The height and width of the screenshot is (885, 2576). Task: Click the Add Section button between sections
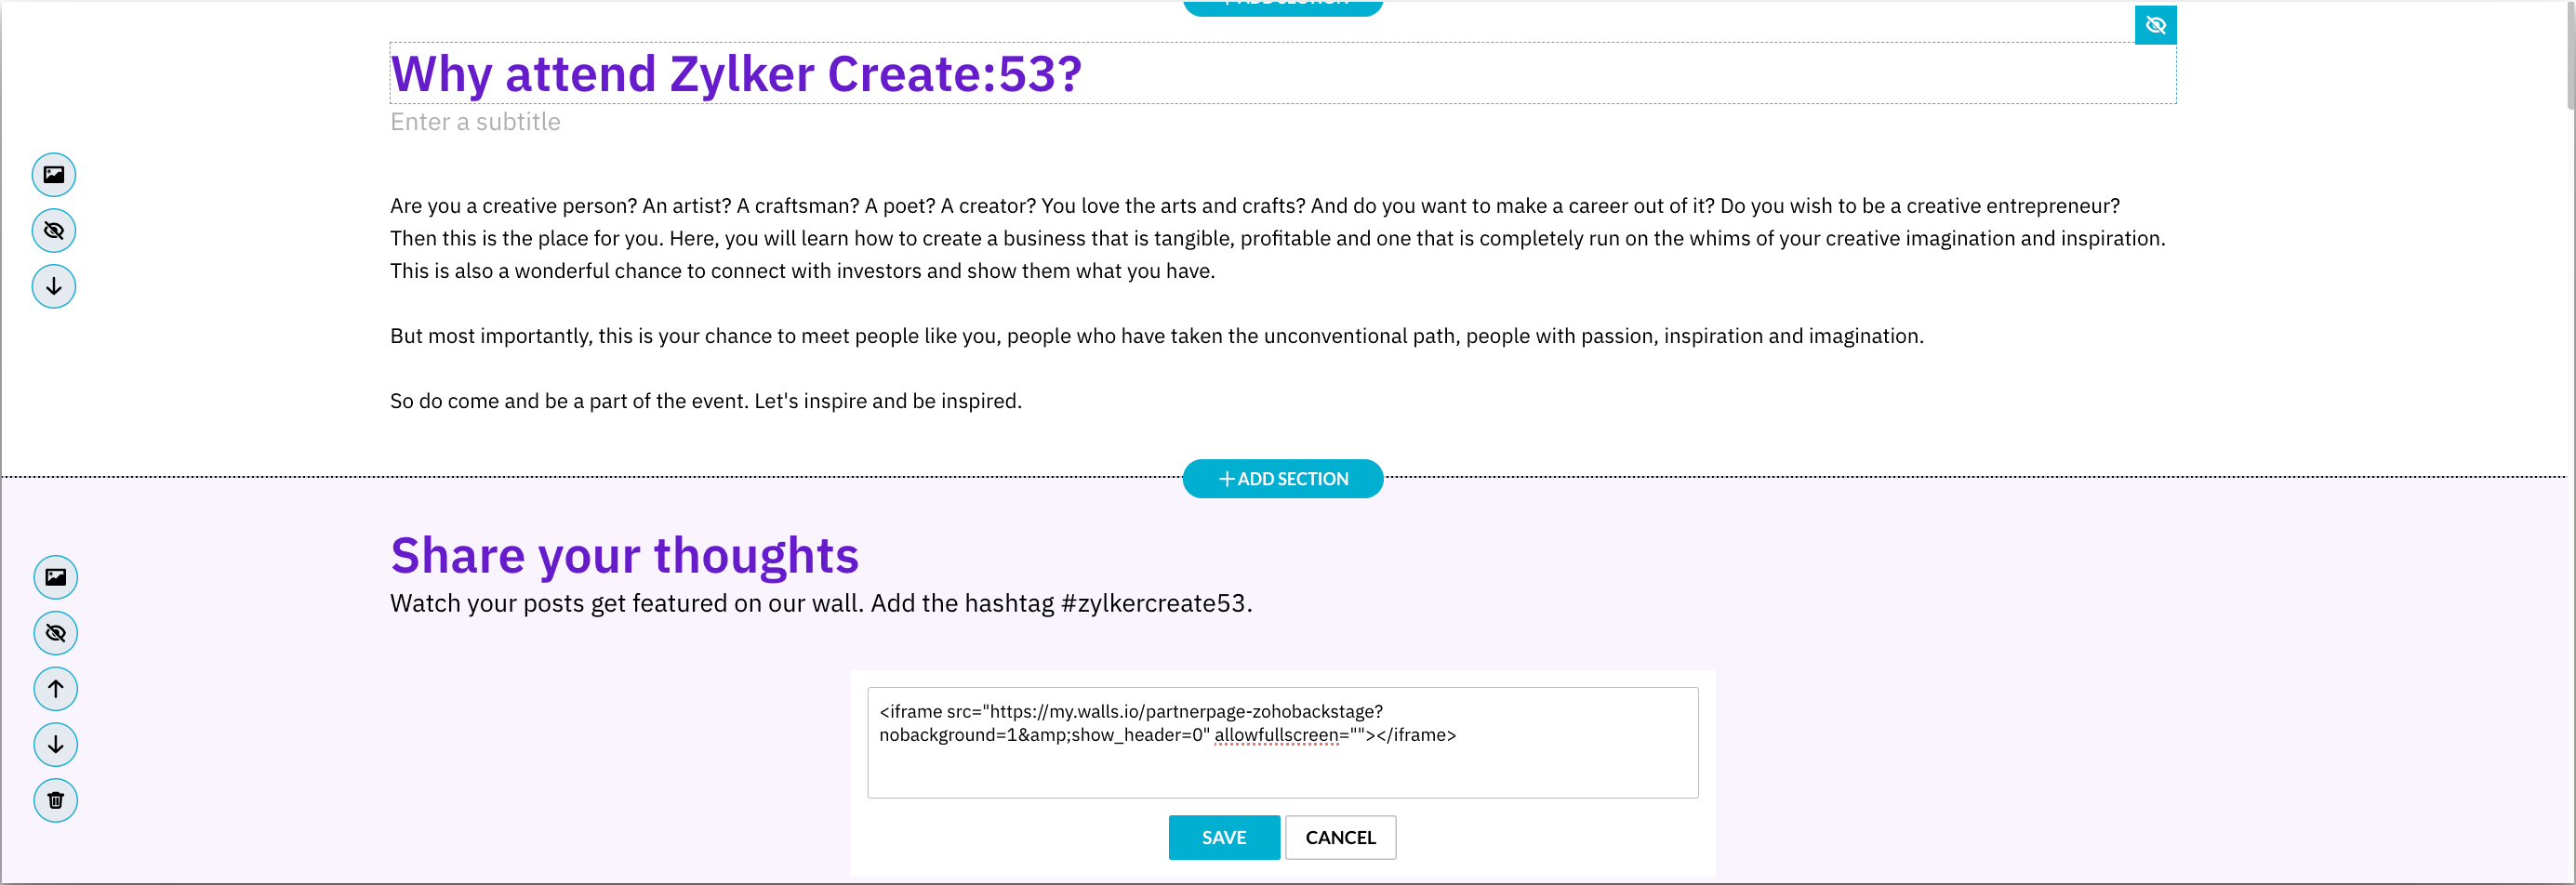pyautogui.click(x=1283, y=479)
